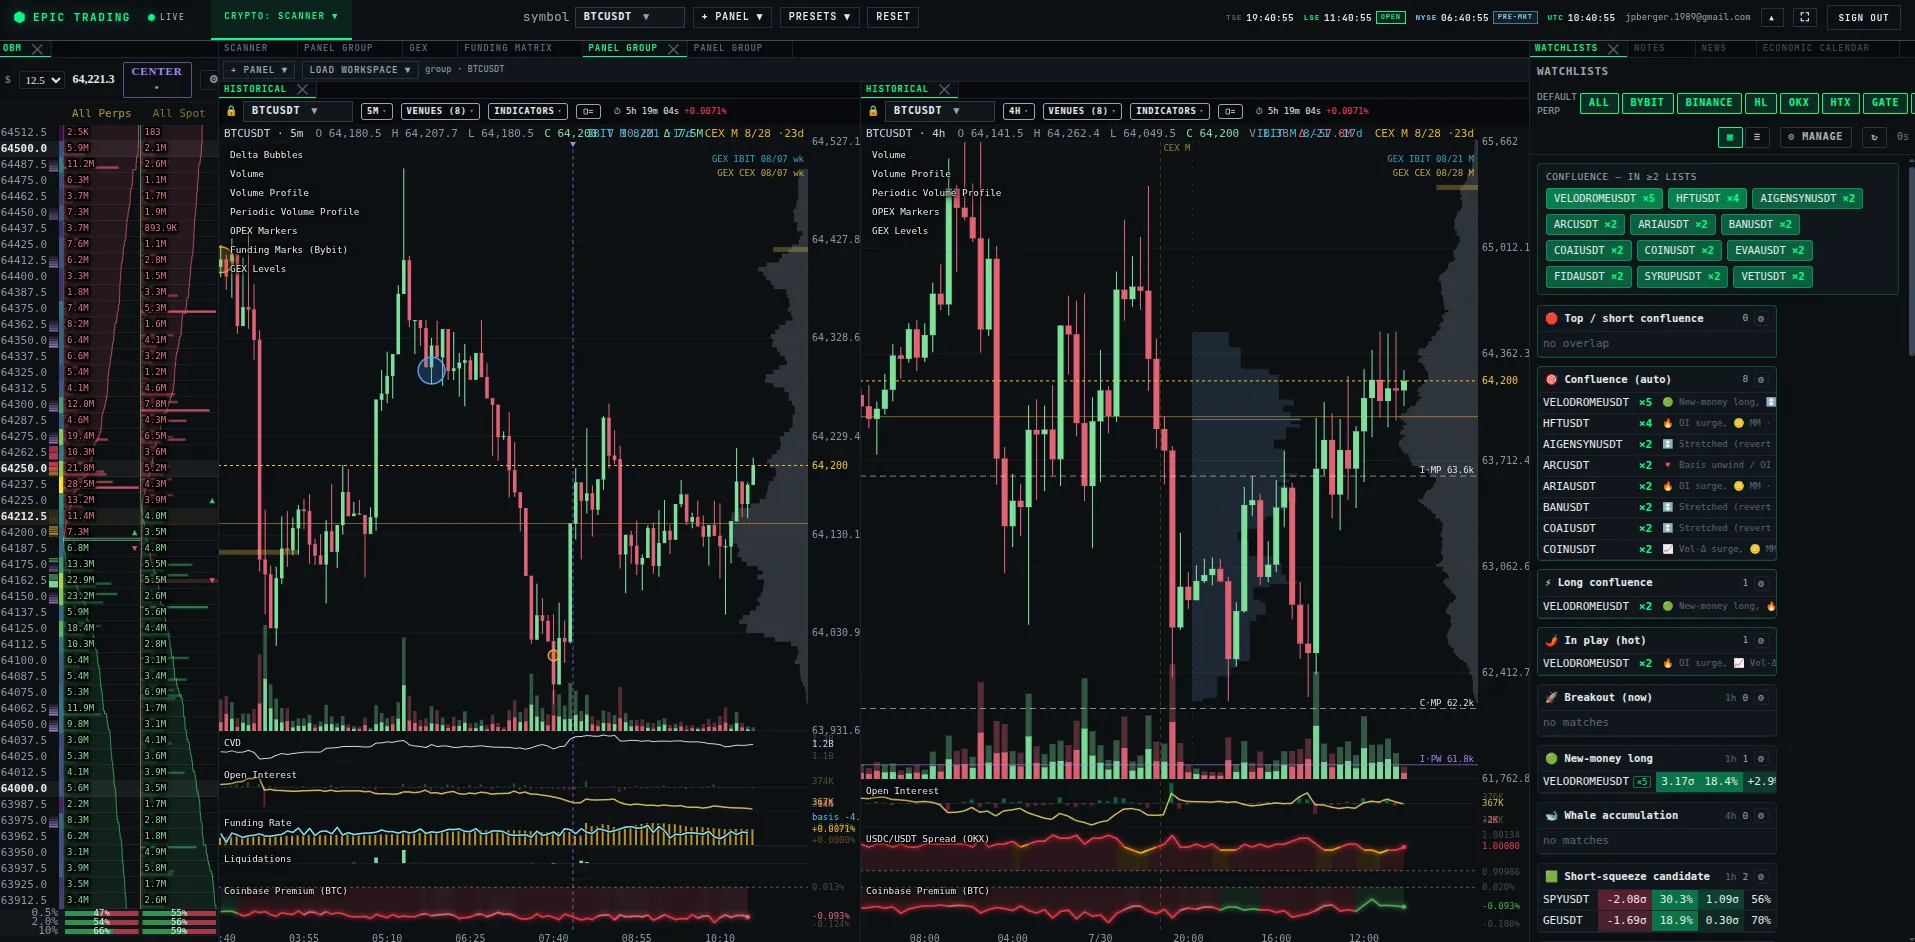Close the left HISTORICAL chart tab
The height and width of the screenshot is (942, 1915).
pyautogui.click(x=302, y=89)
